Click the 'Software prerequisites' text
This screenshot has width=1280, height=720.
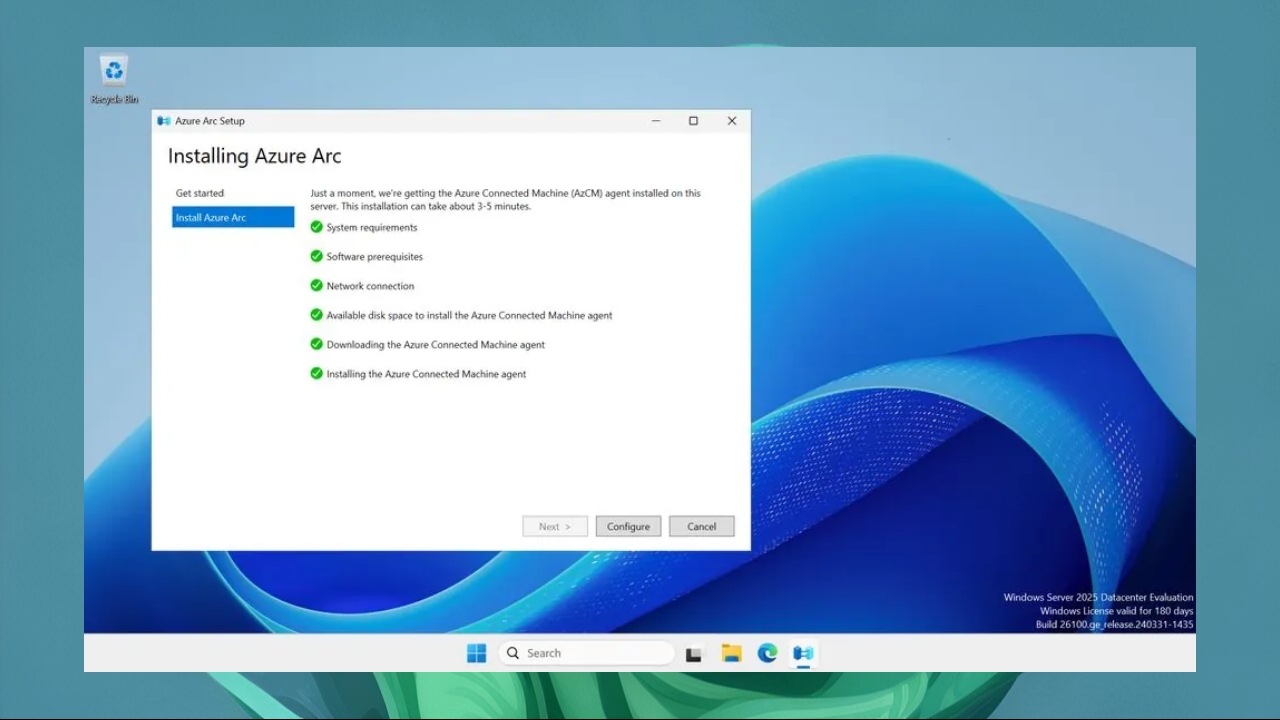375,256
